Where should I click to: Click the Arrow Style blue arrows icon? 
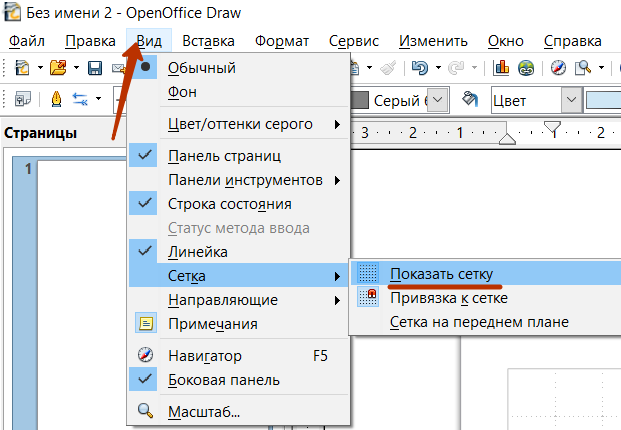click(80, 99)
